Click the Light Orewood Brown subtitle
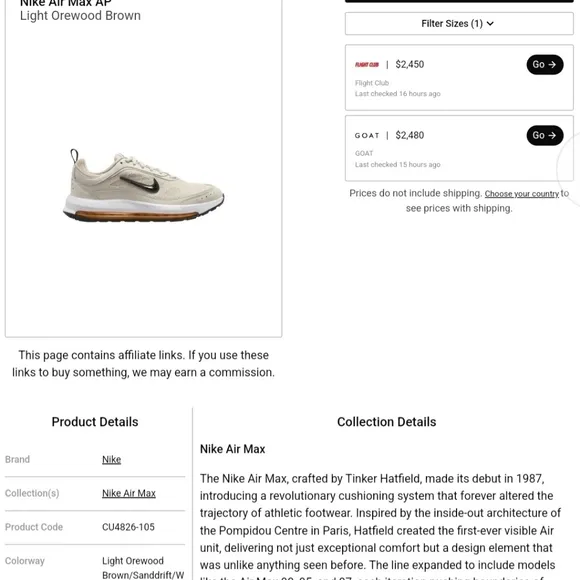This screenshot has width=580, height=580. point(80,16)
